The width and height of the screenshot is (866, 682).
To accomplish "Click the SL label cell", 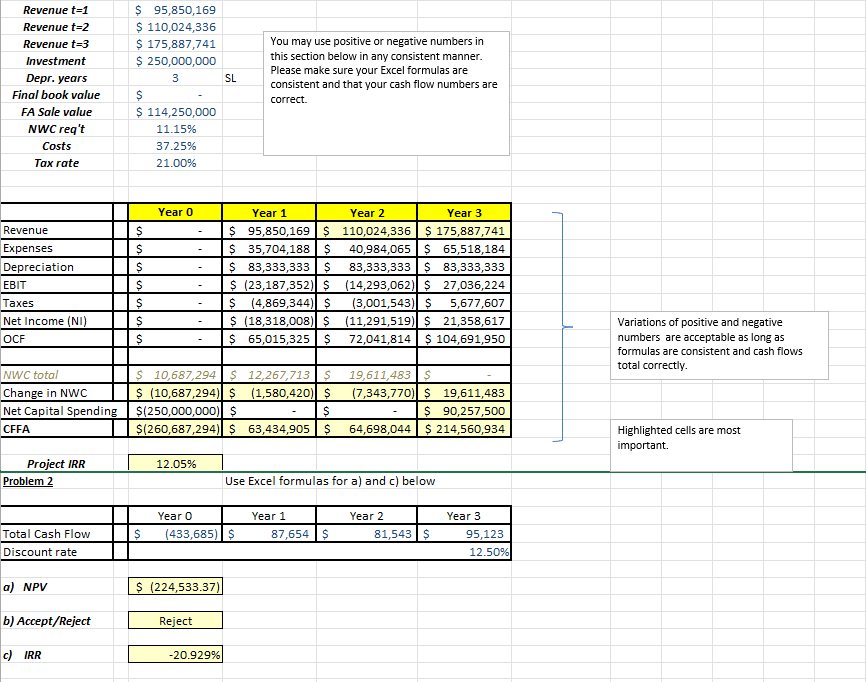I will click(x=229, y=78).
